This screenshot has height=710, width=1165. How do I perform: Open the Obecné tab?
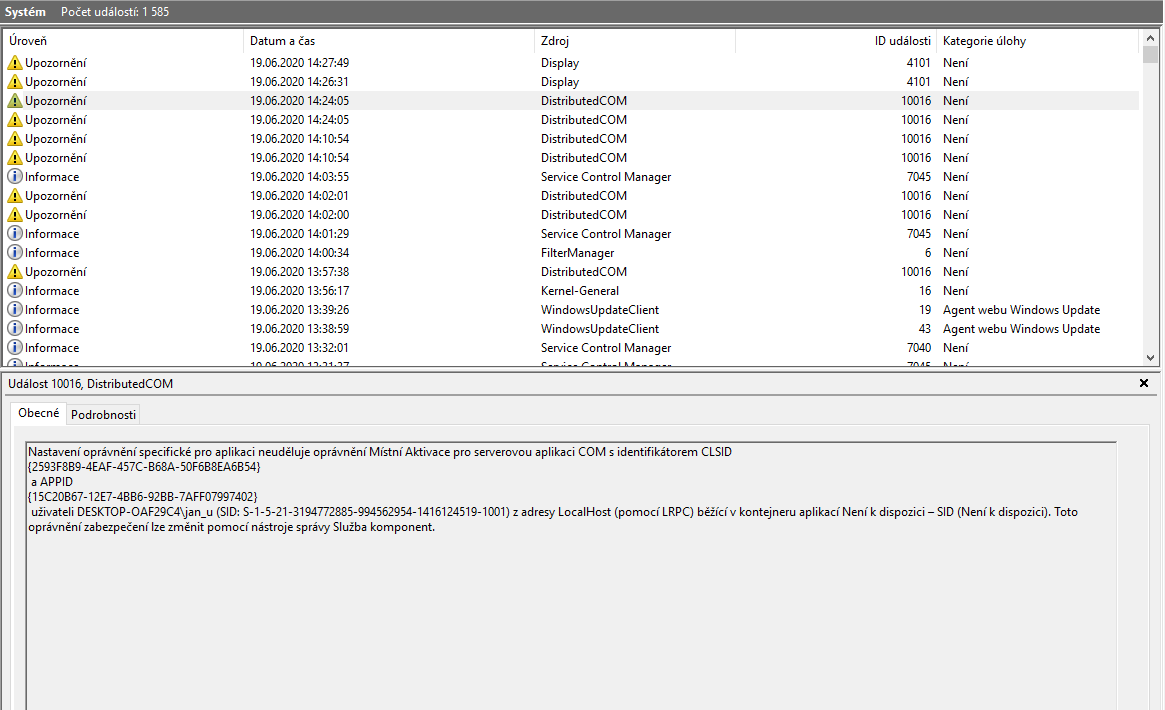coord(38,413)
